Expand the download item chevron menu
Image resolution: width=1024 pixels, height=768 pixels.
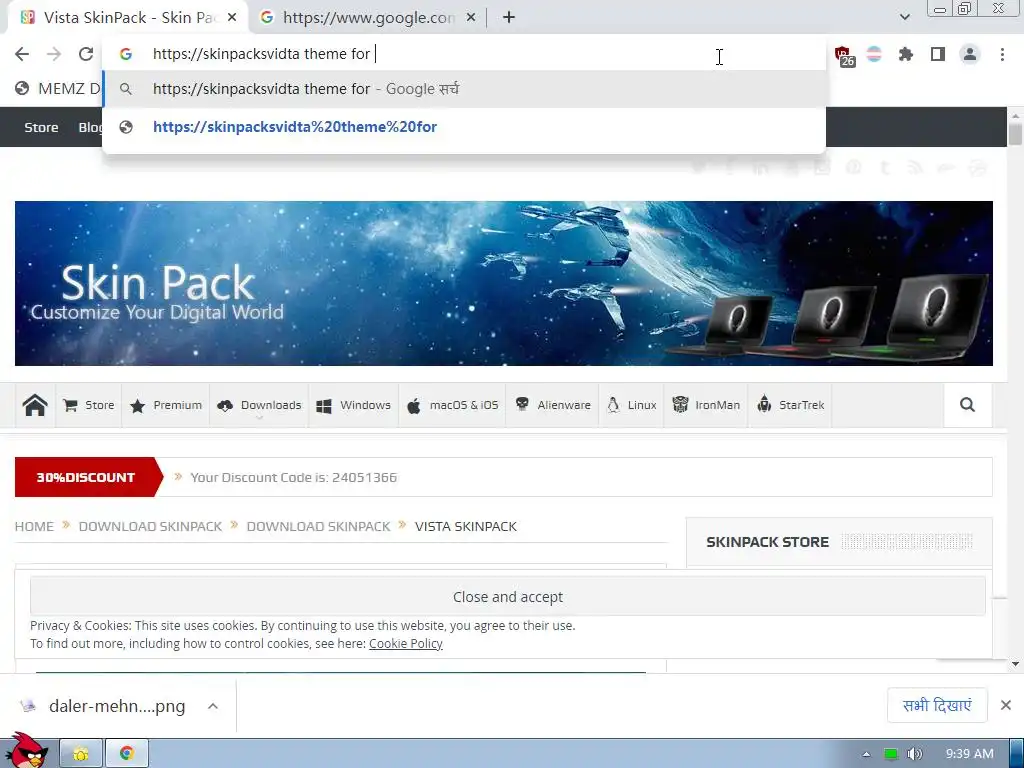(x=213, y=706)
